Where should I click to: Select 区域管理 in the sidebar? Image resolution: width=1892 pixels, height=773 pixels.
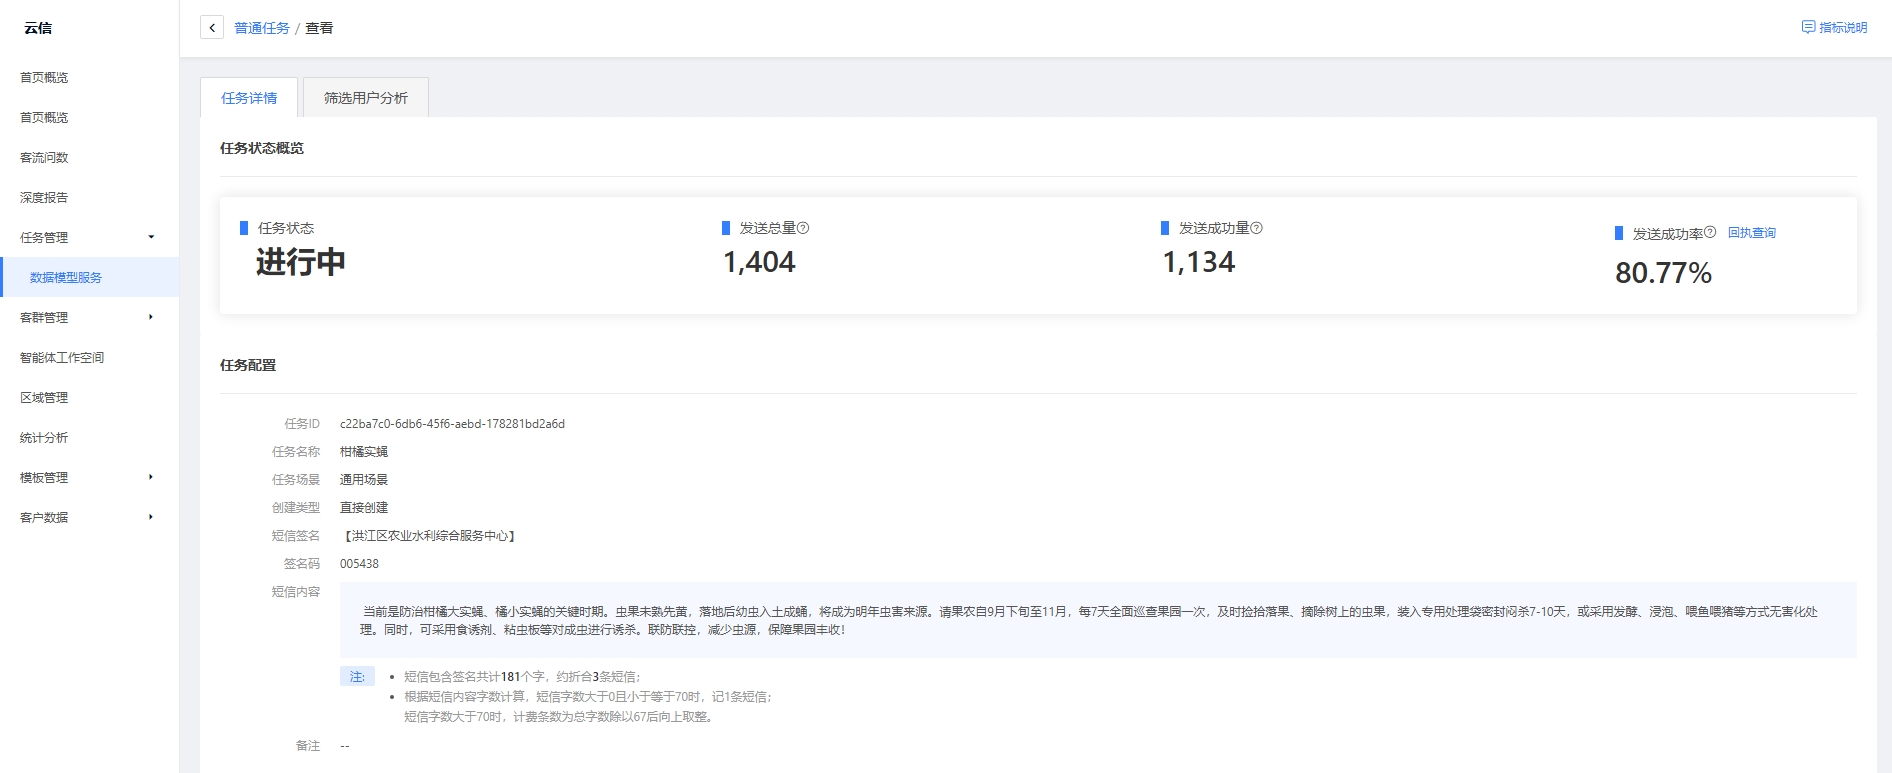click(x=44, y=397)
